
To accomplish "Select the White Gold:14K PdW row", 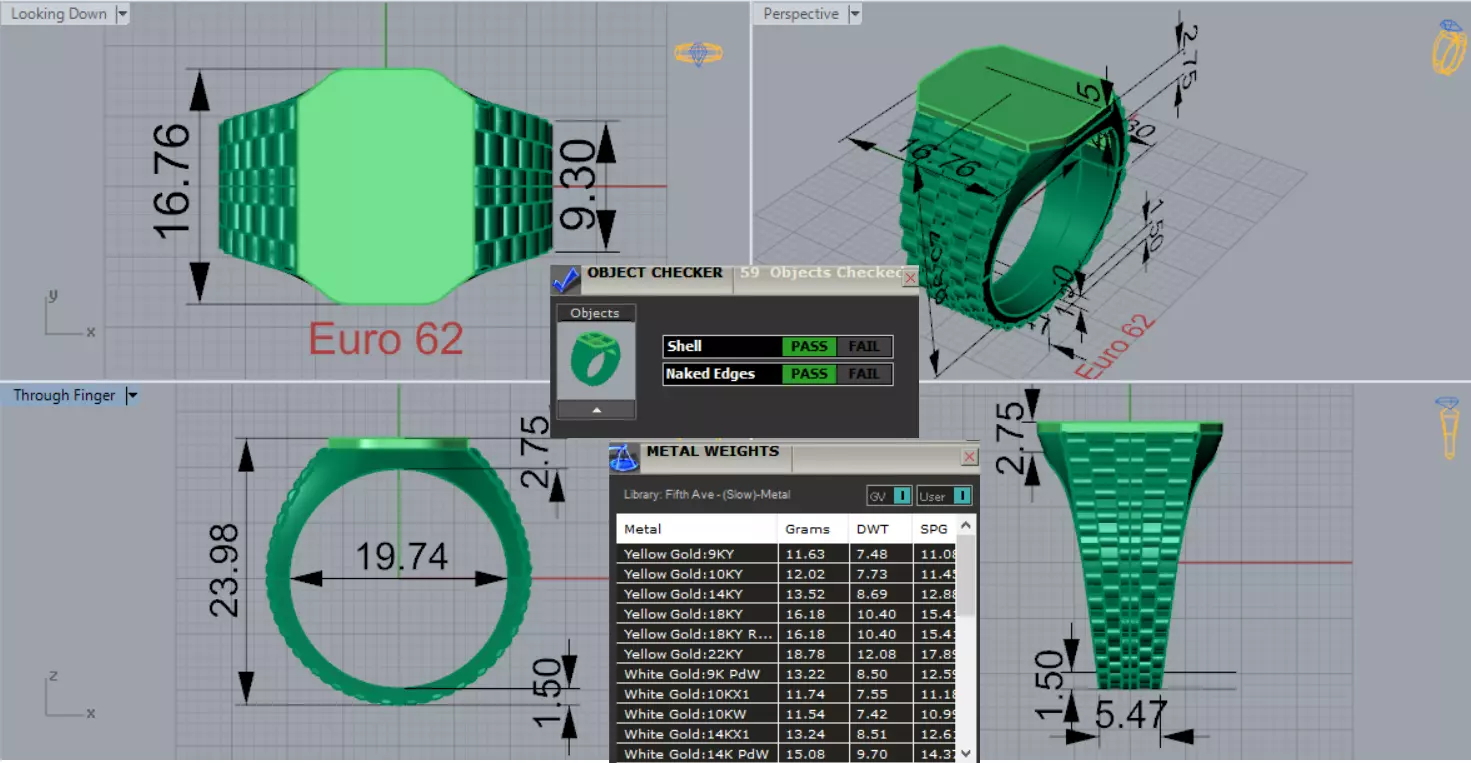I will point(787,754).
